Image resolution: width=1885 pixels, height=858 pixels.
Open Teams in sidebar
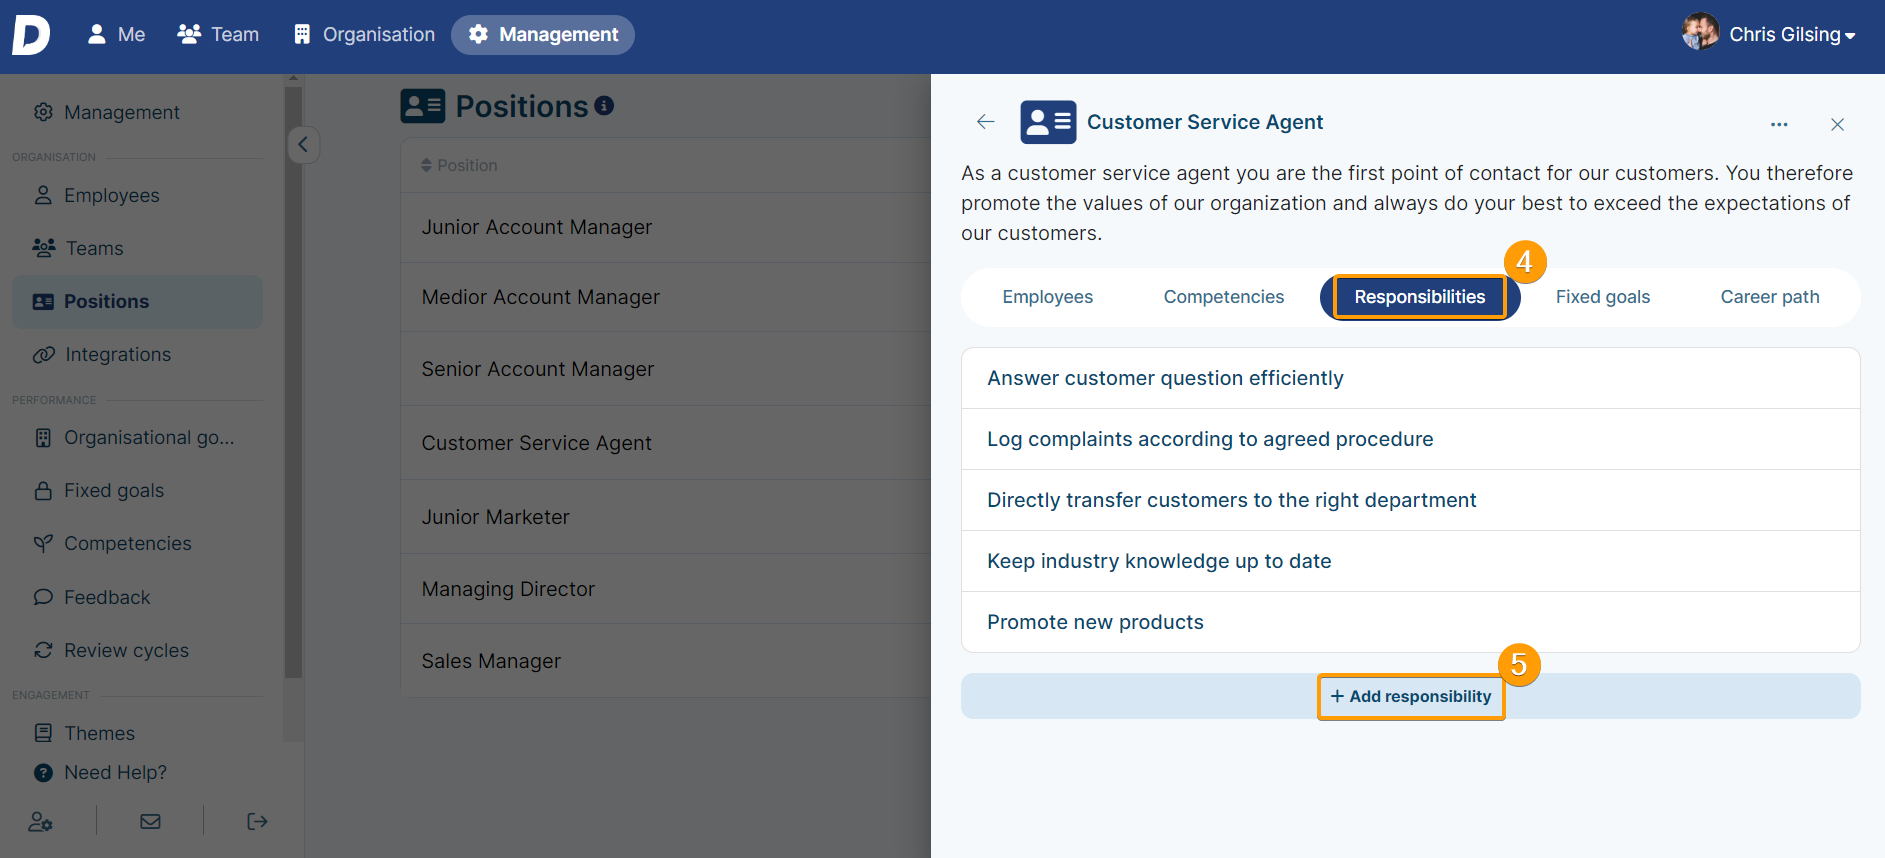[137, 249]
